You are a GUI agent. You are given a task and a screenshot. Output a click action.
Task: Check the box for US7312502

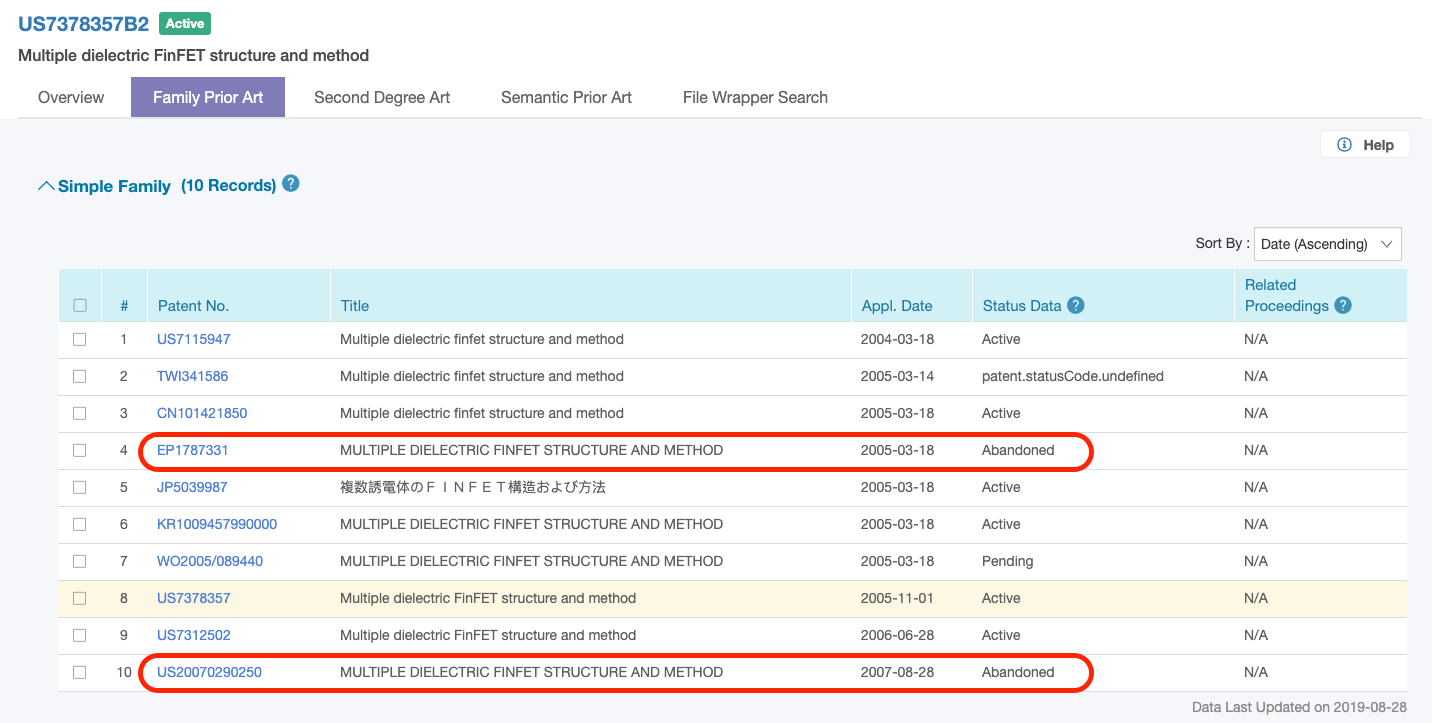[x=80, y=636]
